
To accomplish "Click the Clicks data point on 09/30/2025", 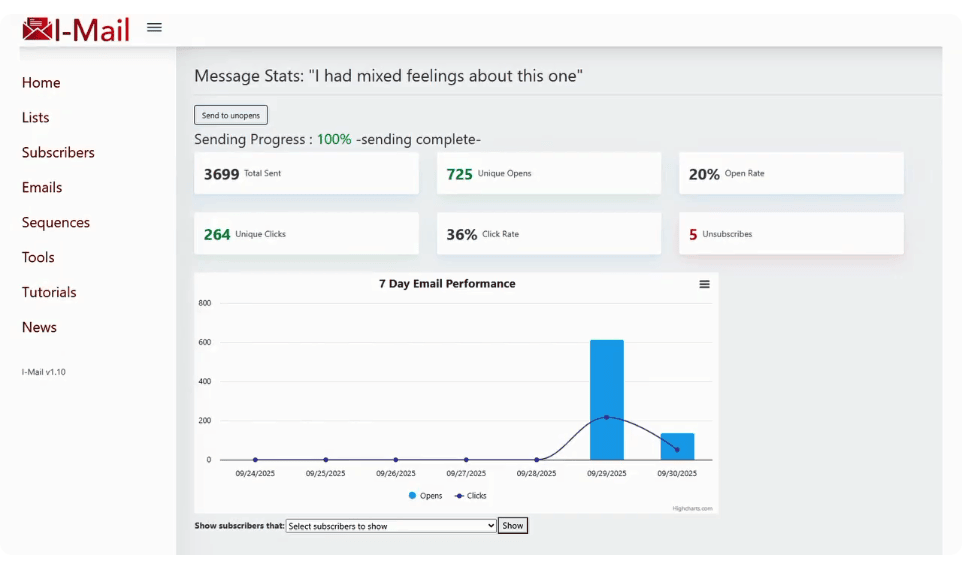I will click(x=677, y=450).
